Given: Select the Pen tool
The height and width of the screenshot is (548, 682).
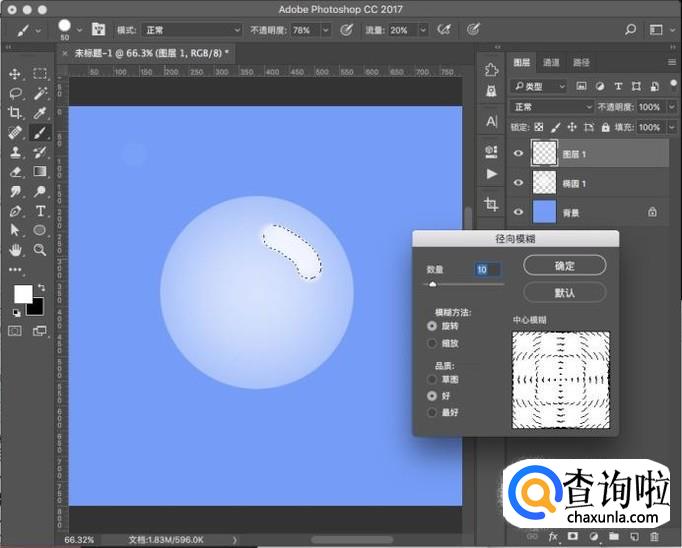Looking at the screenshot, I should (x=15, y=211).
